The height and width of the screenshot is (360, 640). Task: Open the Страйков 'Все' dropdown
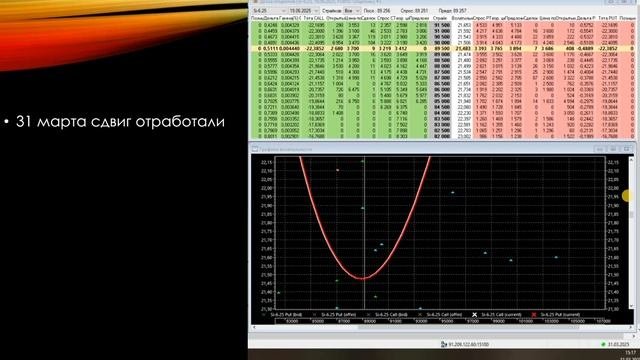coord(351,11)
